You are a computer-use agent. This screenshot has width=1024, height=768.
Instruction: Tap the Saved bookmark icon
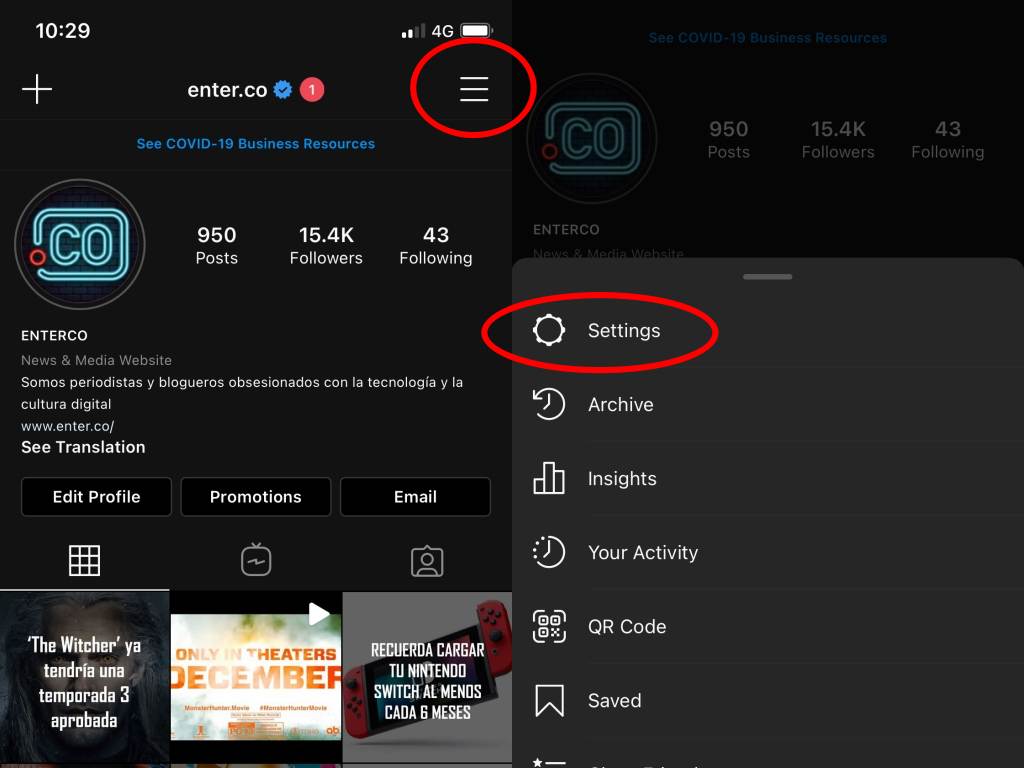click(x=549, y=700)
